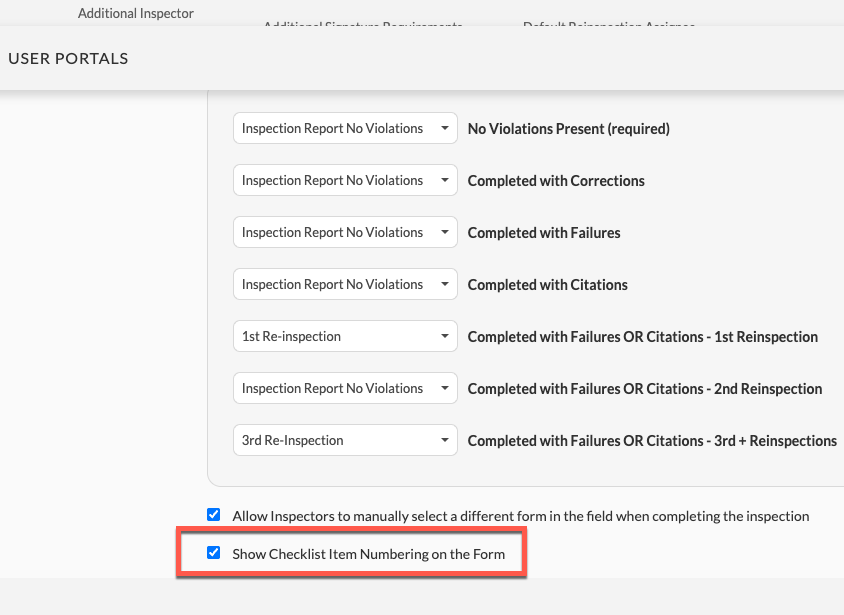Toggle the Show Checklist Item Numbering checkbox
This screenshot has width=844, height=615.
(x=214, y=553)
